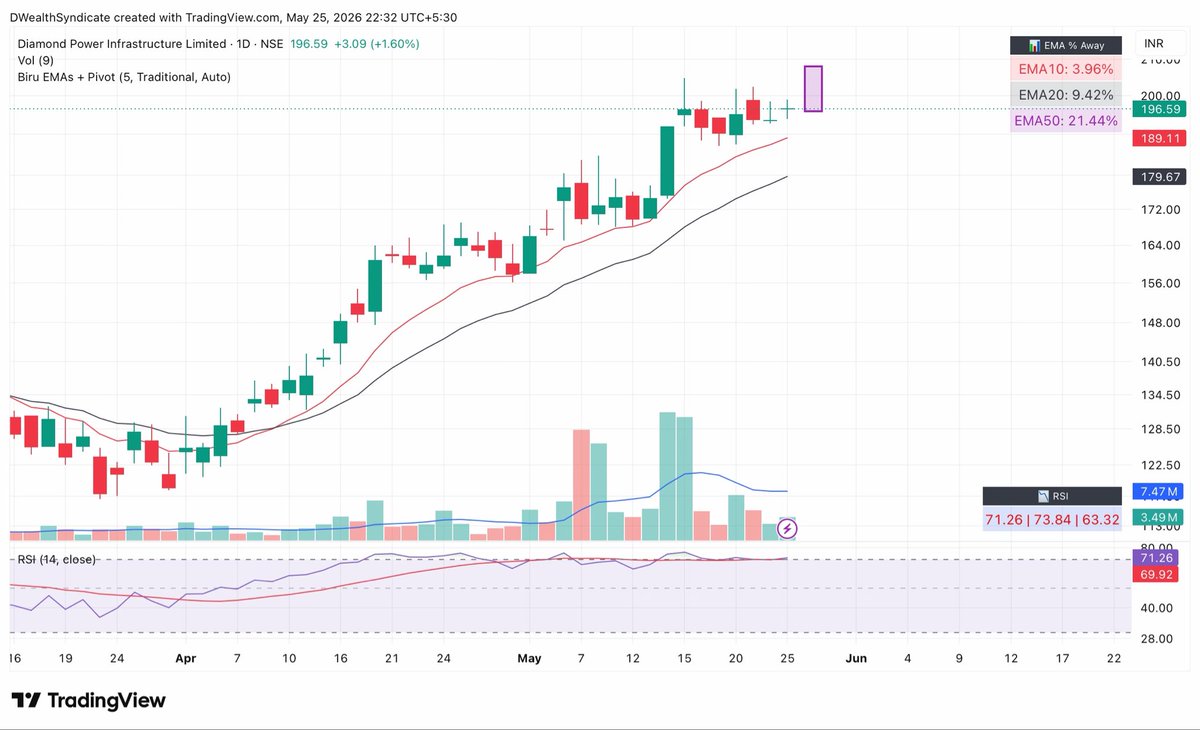
Task: Click the 40.00 RSI axis label
Action: (1158, 607)
